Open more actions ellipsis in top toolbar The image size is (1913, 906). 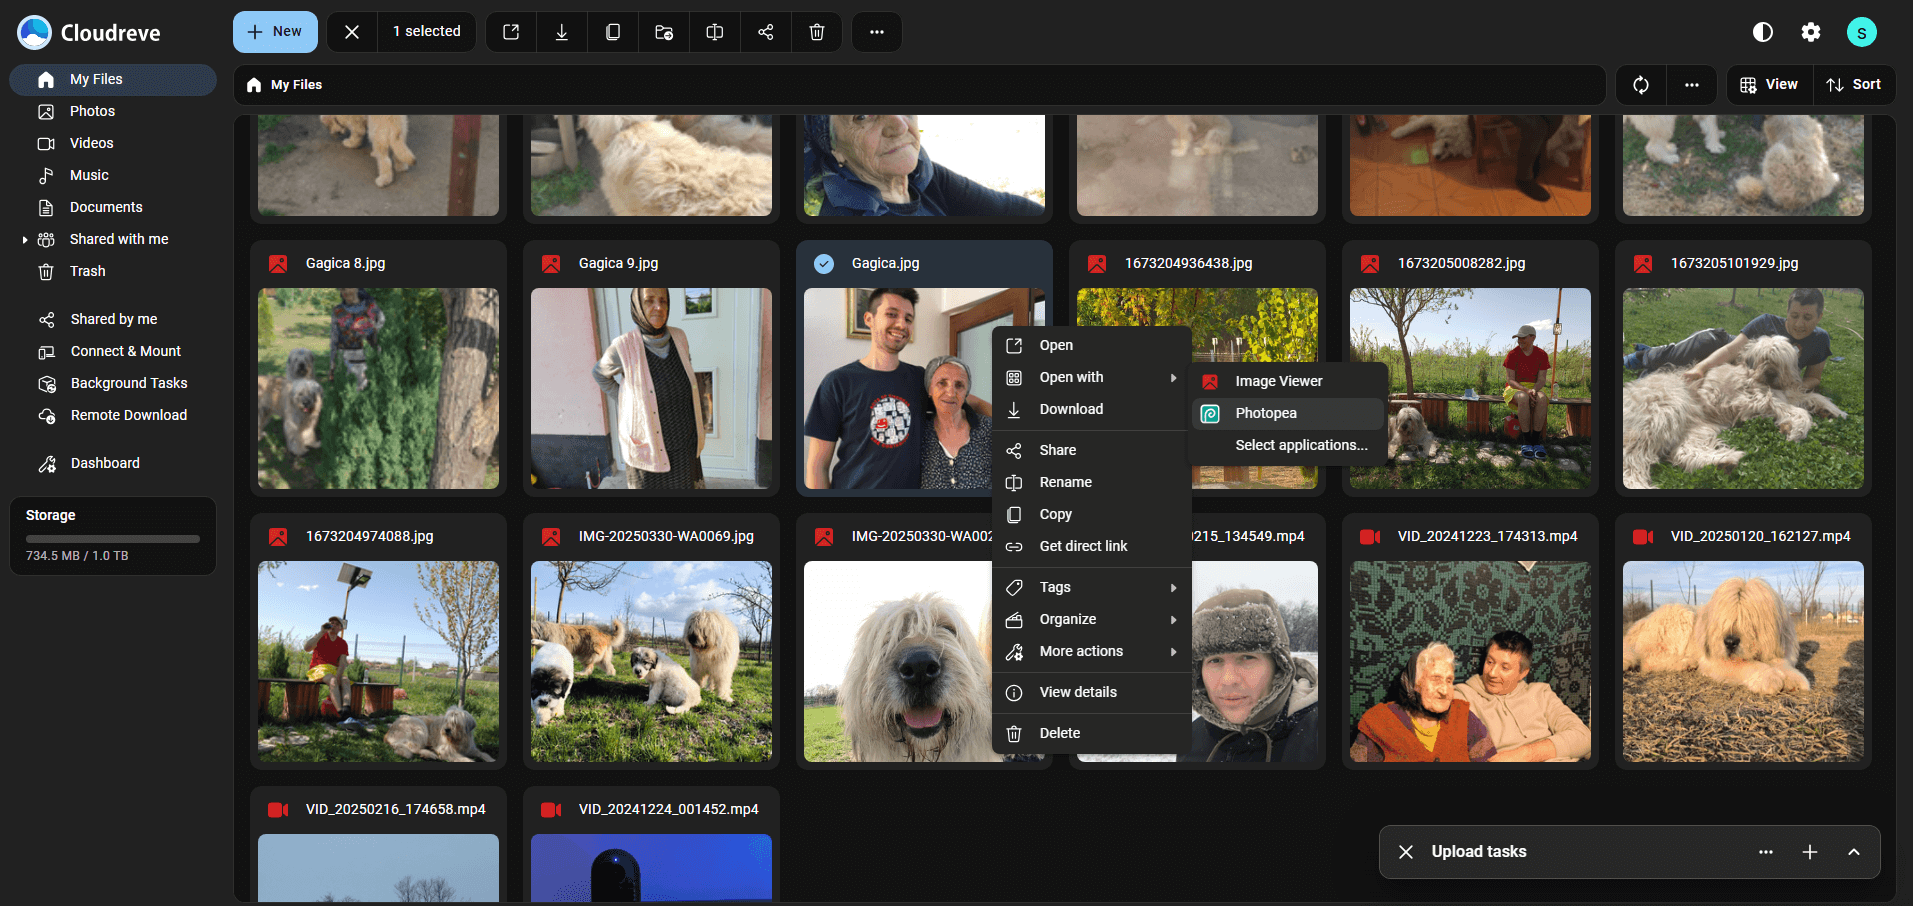tap(877, 32)
